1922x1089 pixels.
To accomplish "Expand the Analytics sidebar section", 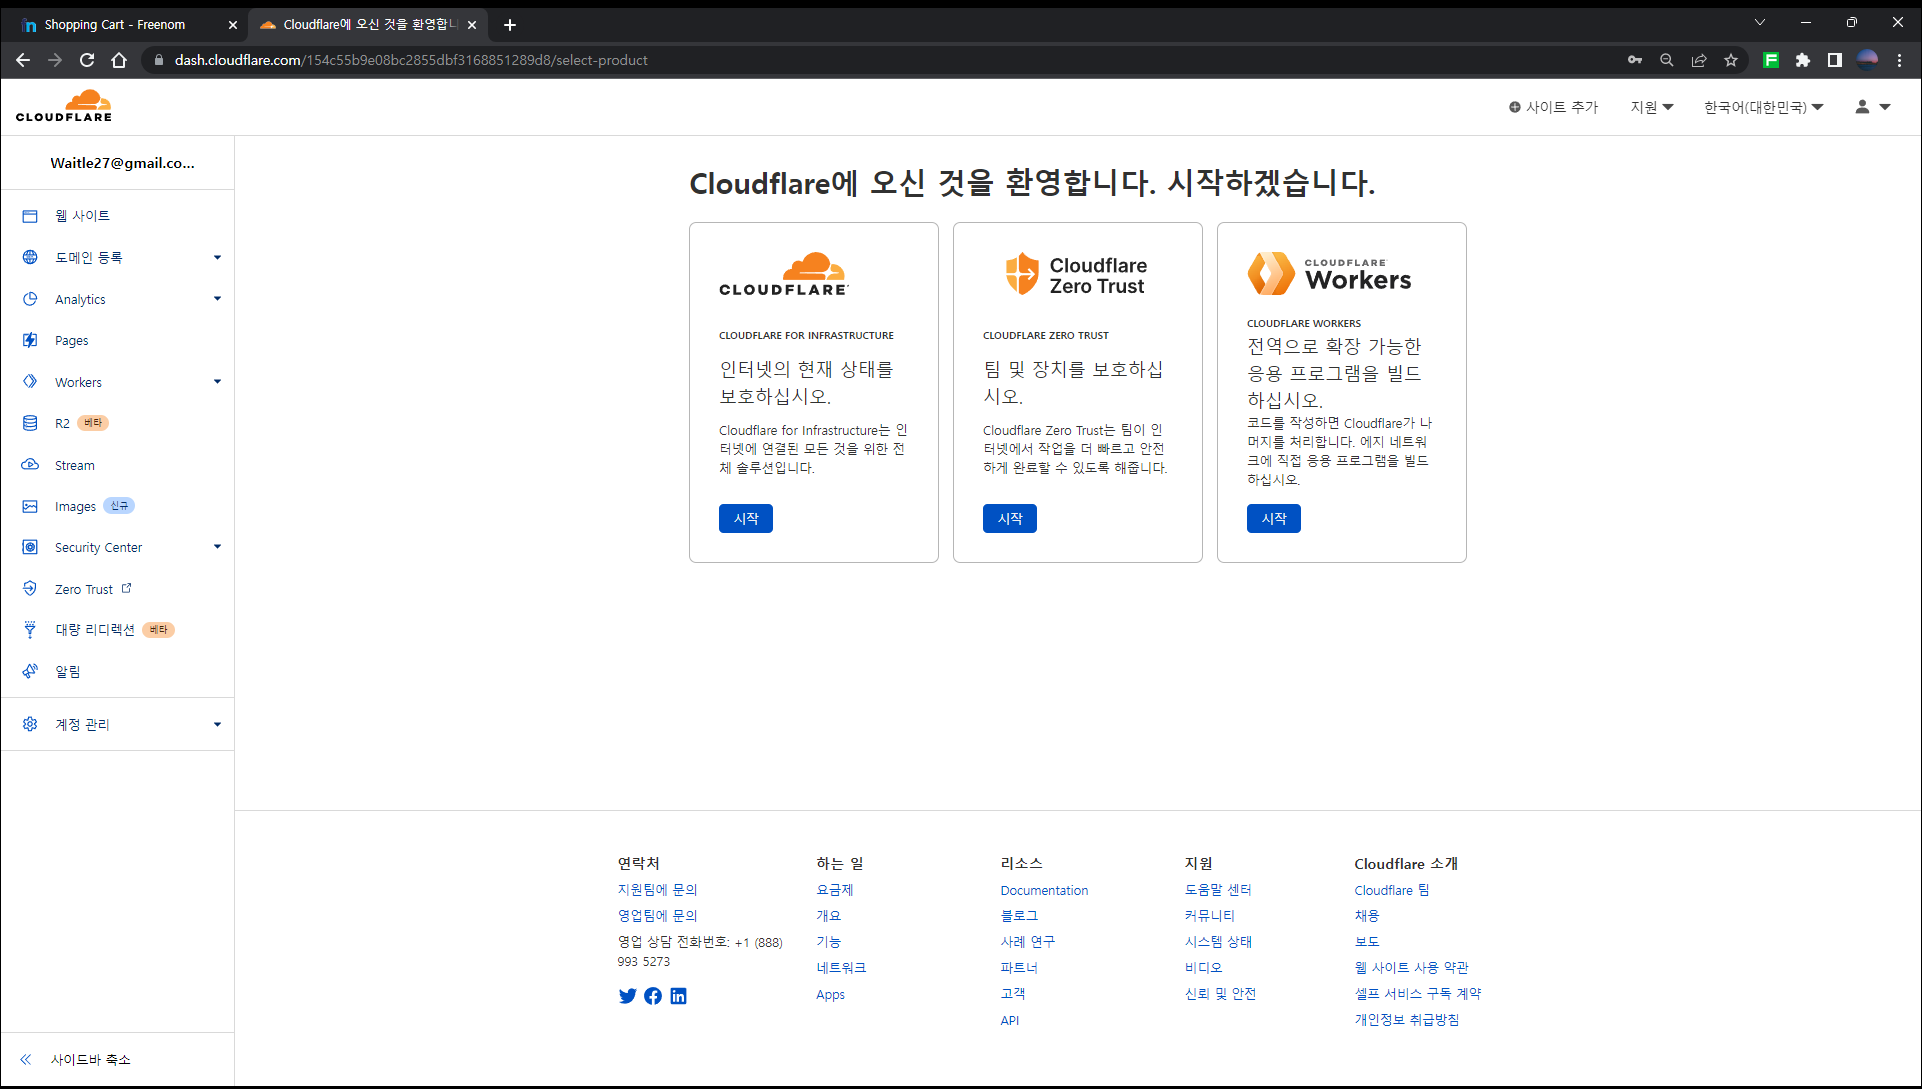I will point(217,299).
